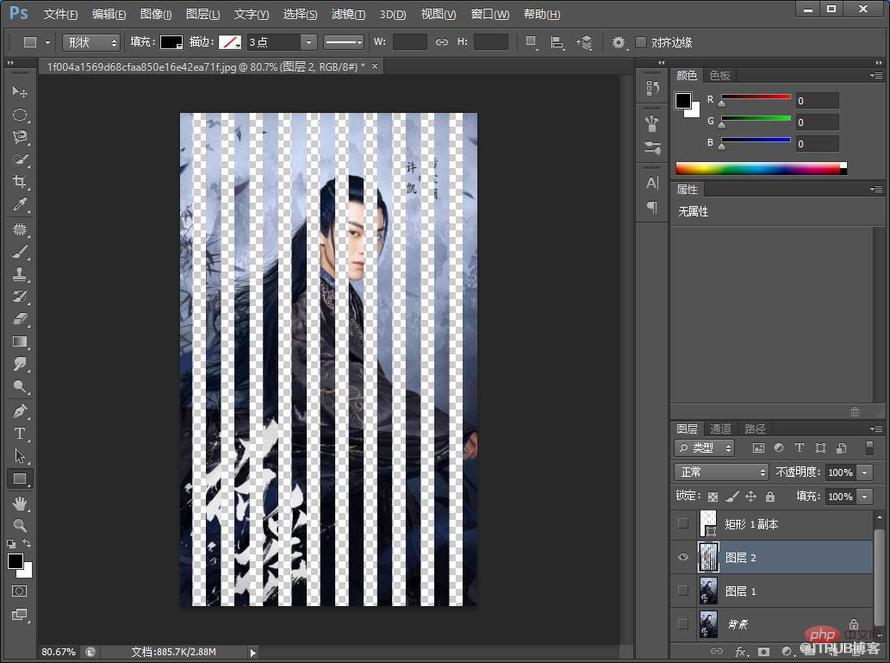Select the Pen tool
Viewport: 890px width, 663px height.
tap(20, 411)
